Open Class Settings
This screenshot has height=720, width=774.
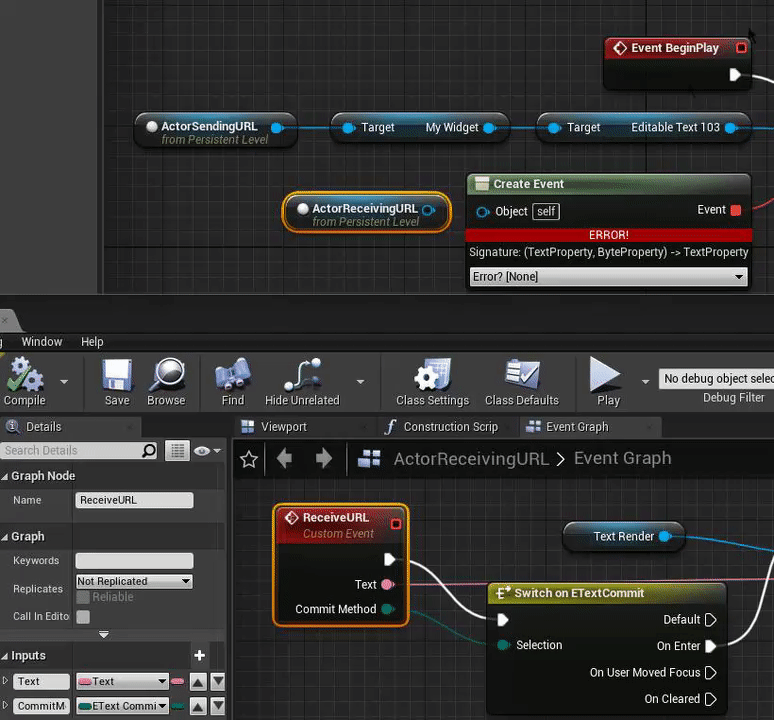tap(432, 381)
